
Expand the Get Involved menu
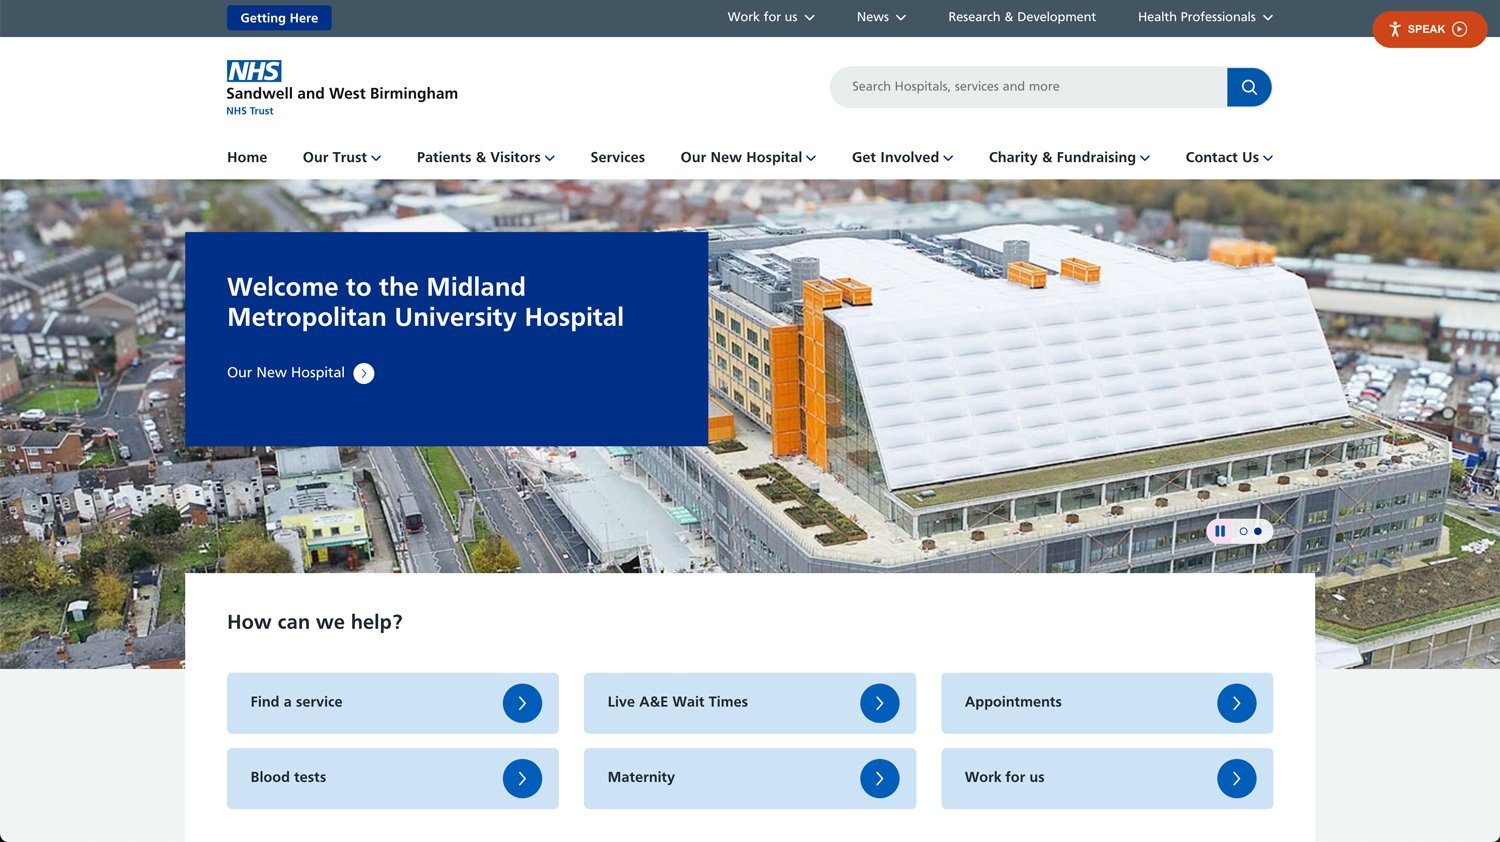coord(902,158)
